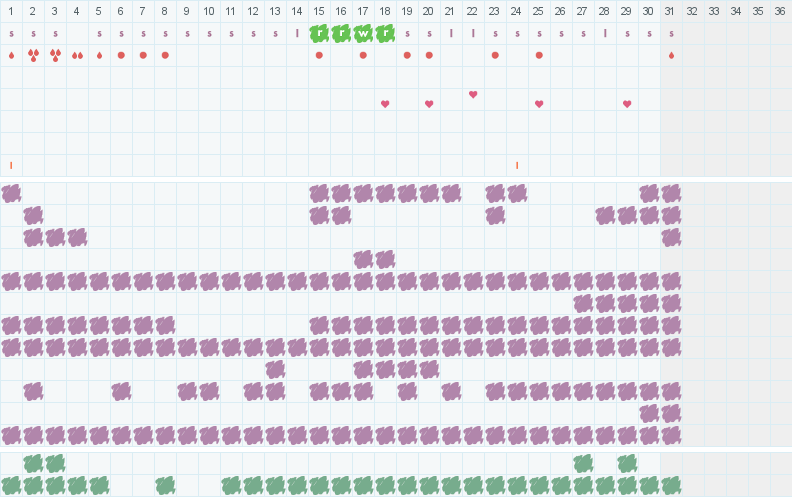Viewport: 792px width, 497px height.
Task: Click the green block on day 8
Action: pos(165,485)
